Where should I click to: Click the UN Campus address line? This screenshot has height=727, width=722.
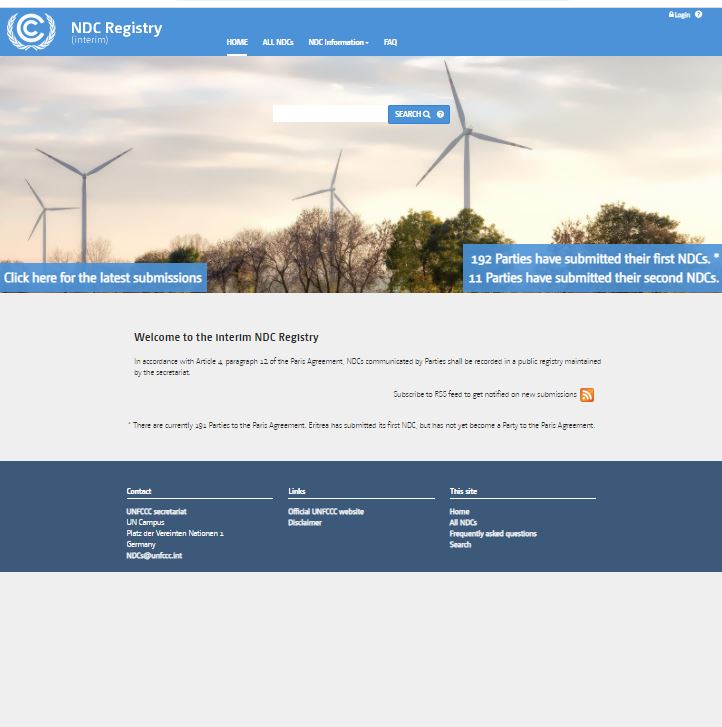145,523
